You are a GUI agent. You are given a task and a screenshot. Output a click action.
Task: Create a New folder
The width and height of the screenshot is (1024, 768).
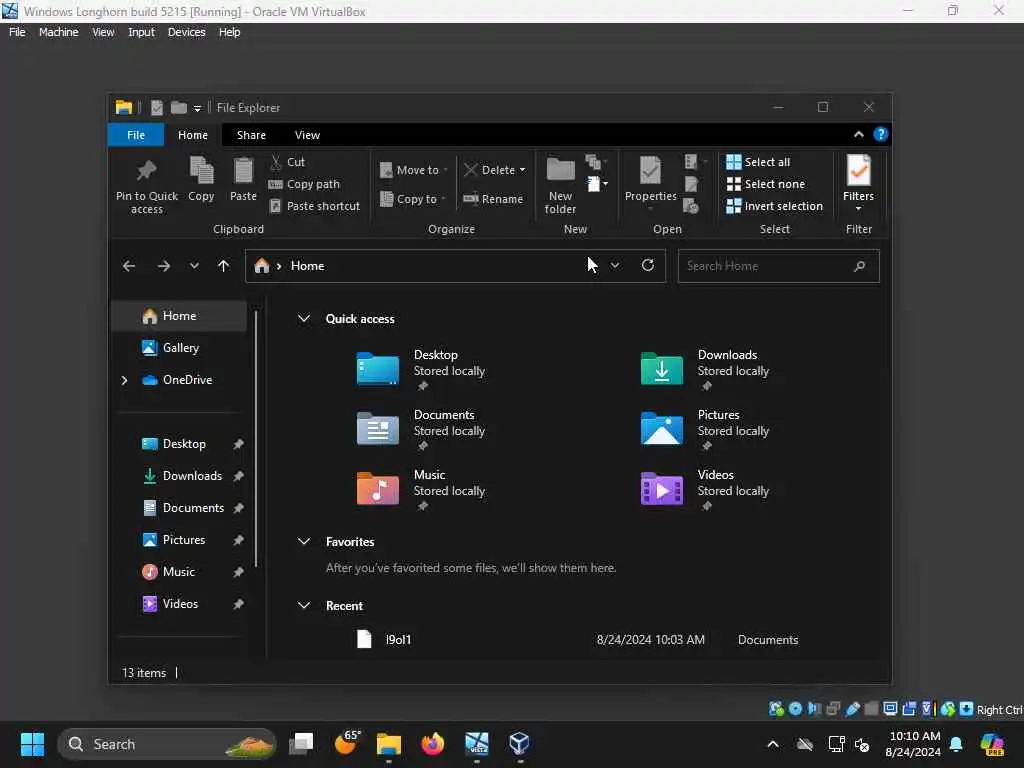[x=560, y=185]
